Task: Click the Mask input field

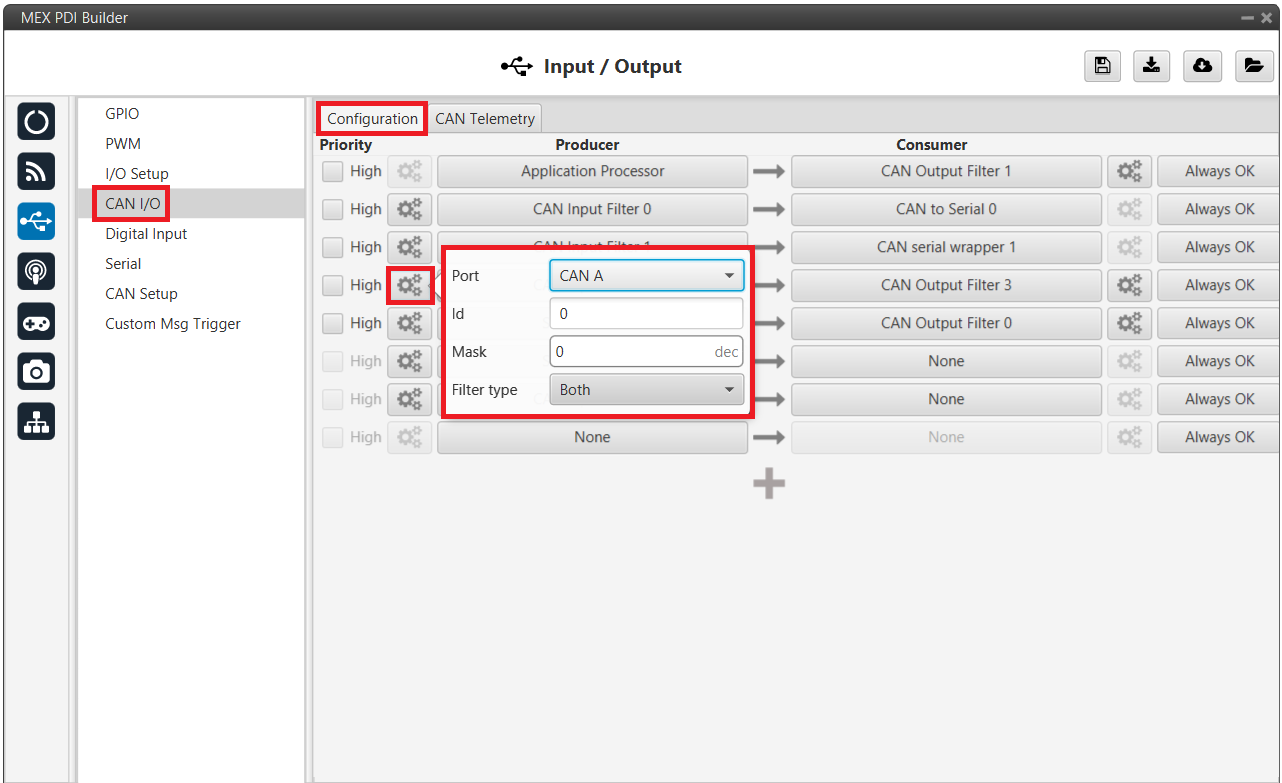Action: 632,352
